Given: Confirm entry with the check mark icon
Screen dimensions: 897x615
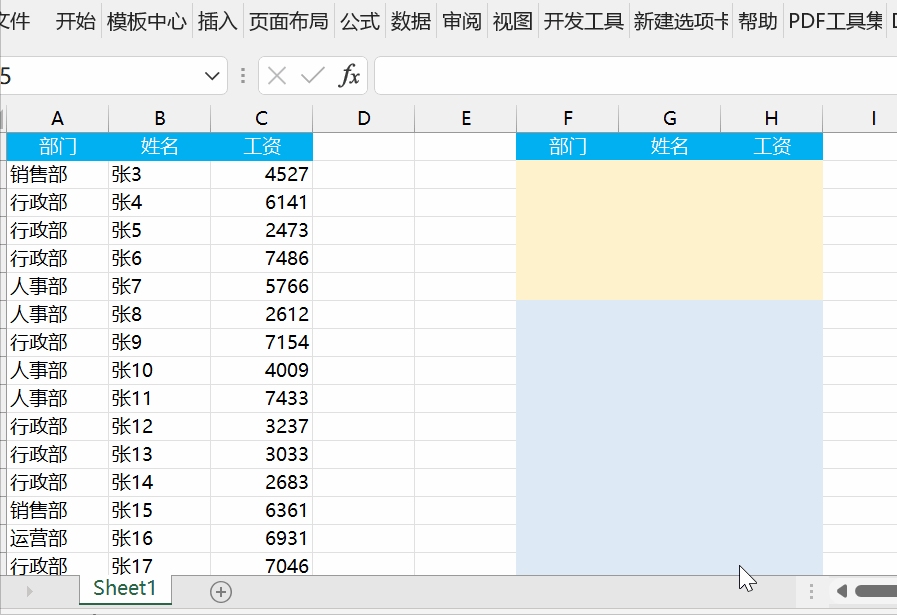Looking at the screenshot, I should [x=311, y=75].
